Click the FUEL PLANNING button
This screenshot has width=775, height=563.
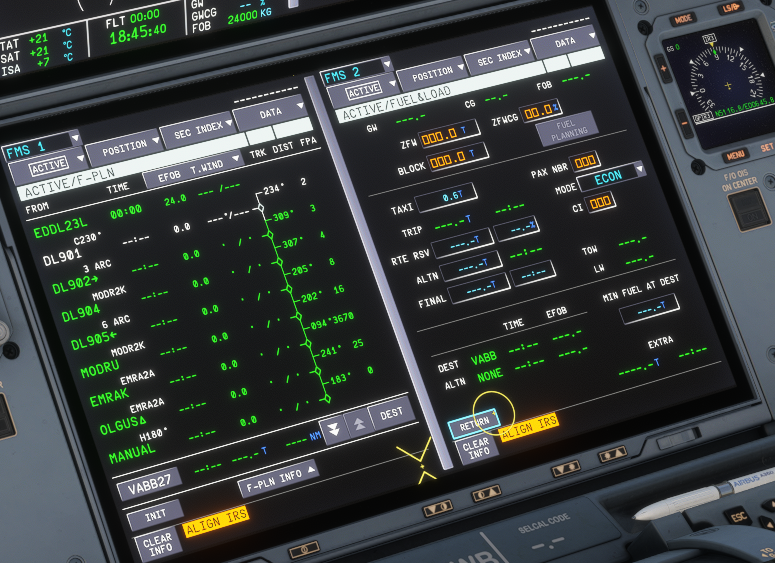[x=567, y=129]
